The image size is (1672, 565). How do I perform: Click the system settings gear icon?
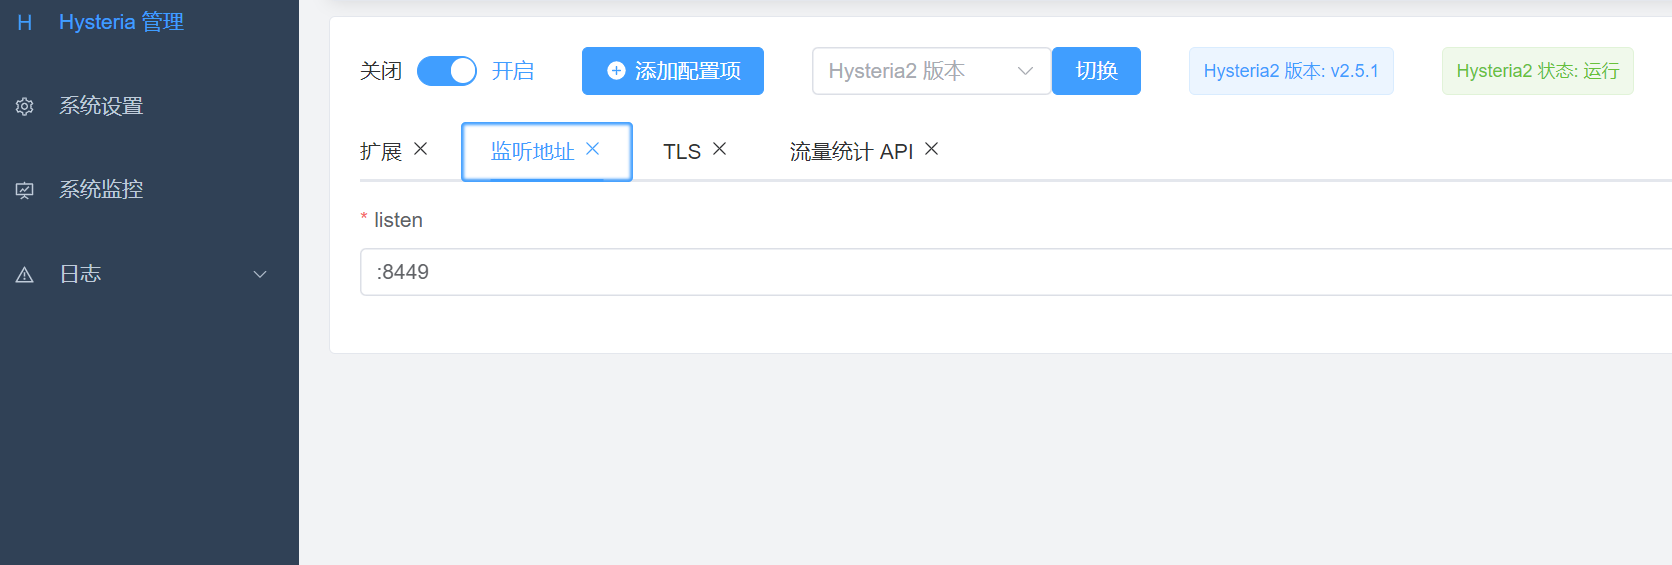(25, 106)
